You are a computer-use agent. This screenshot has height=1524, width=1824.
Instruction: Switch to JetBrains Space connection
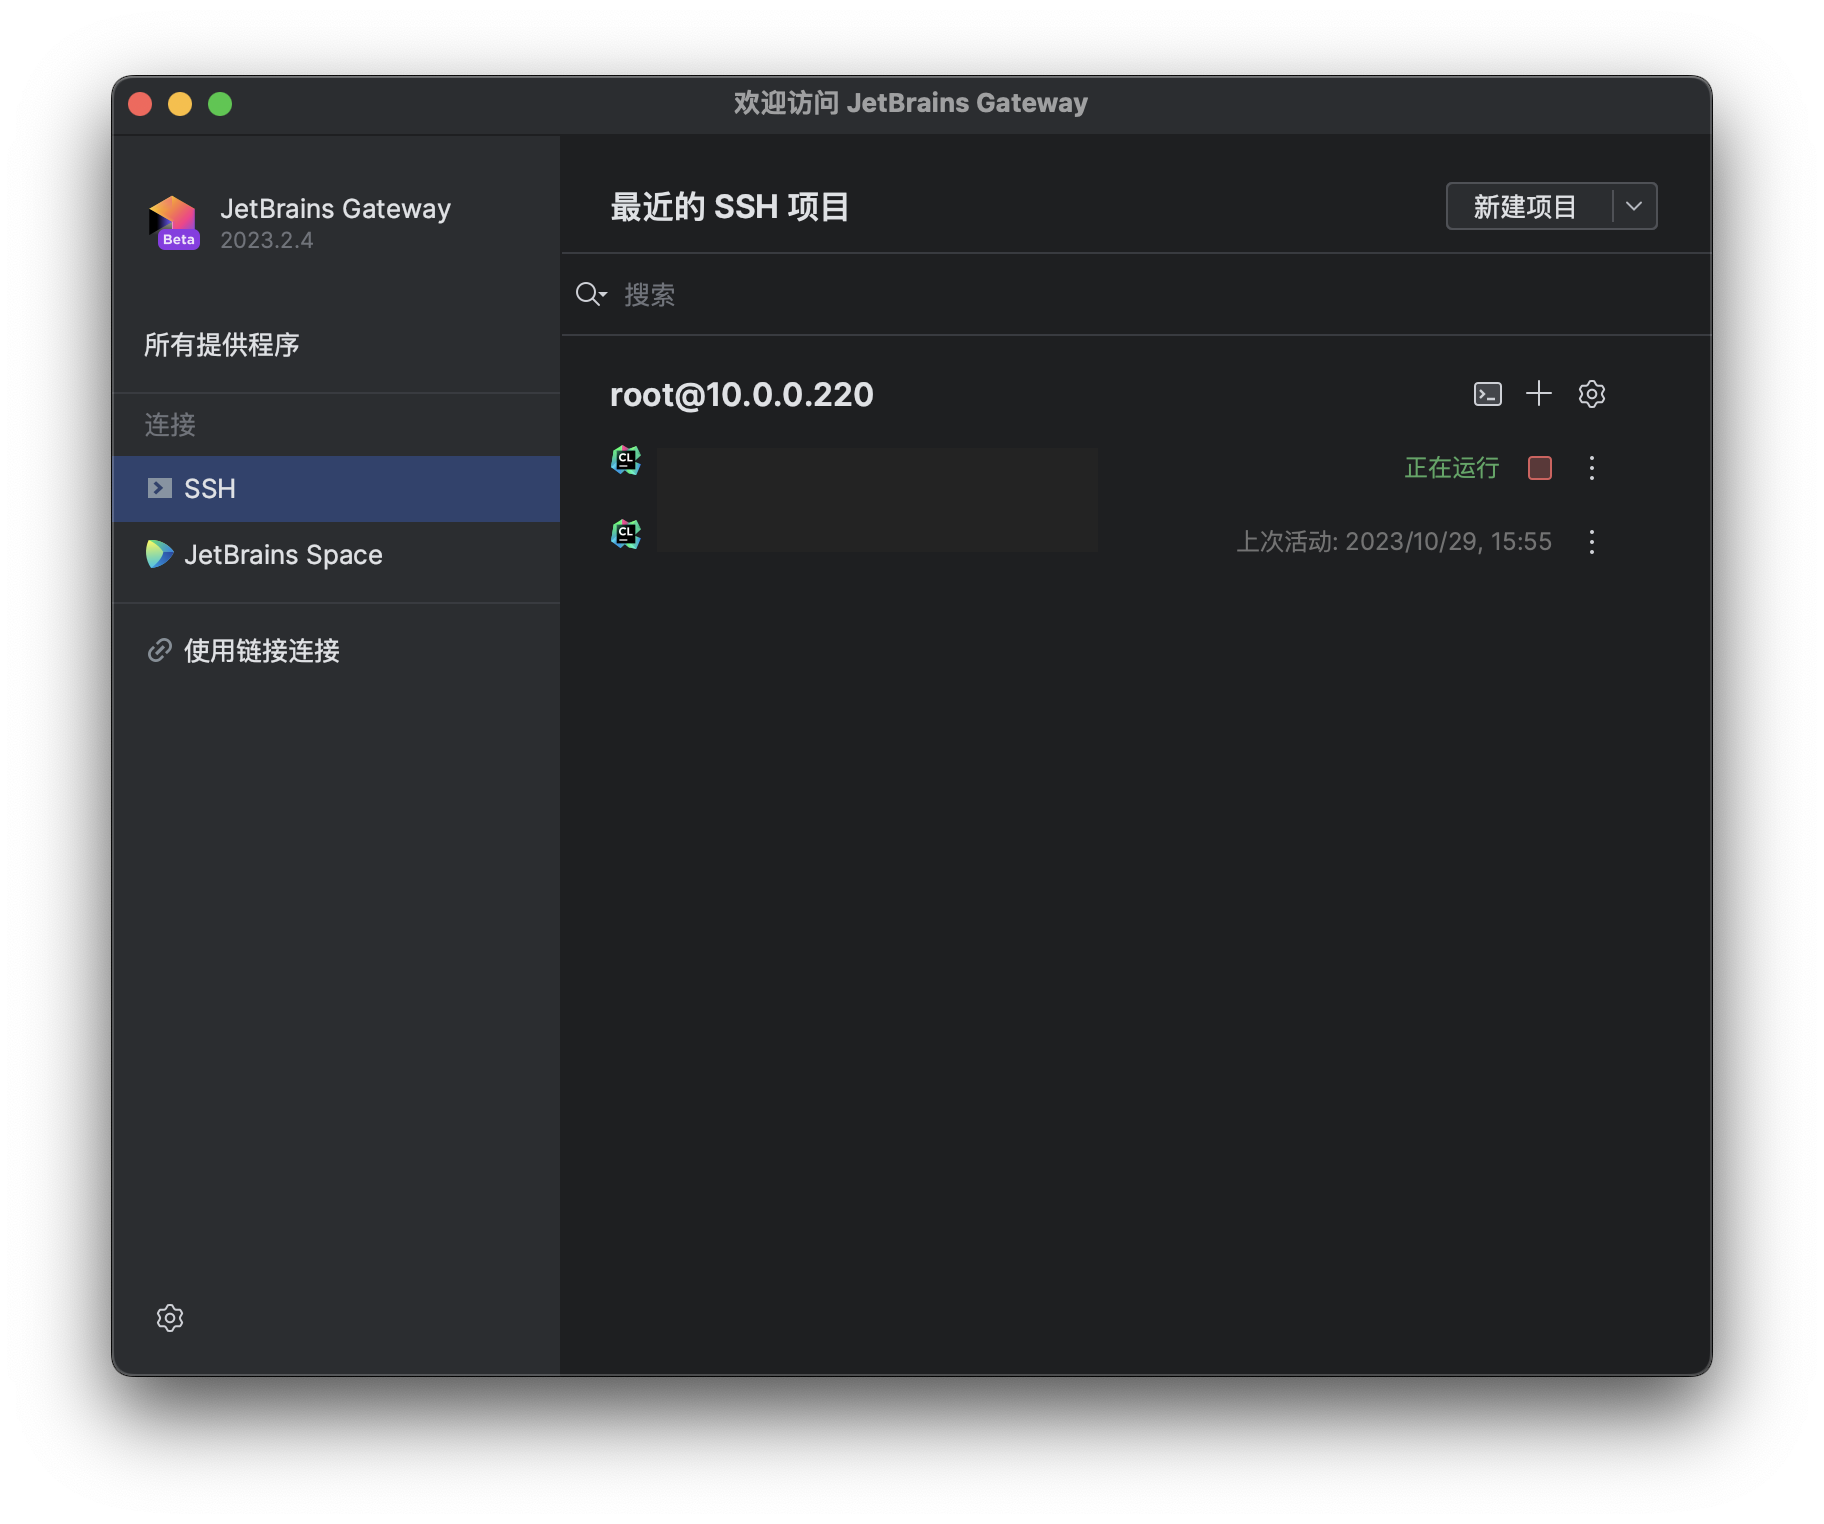(x=283, y=554)
